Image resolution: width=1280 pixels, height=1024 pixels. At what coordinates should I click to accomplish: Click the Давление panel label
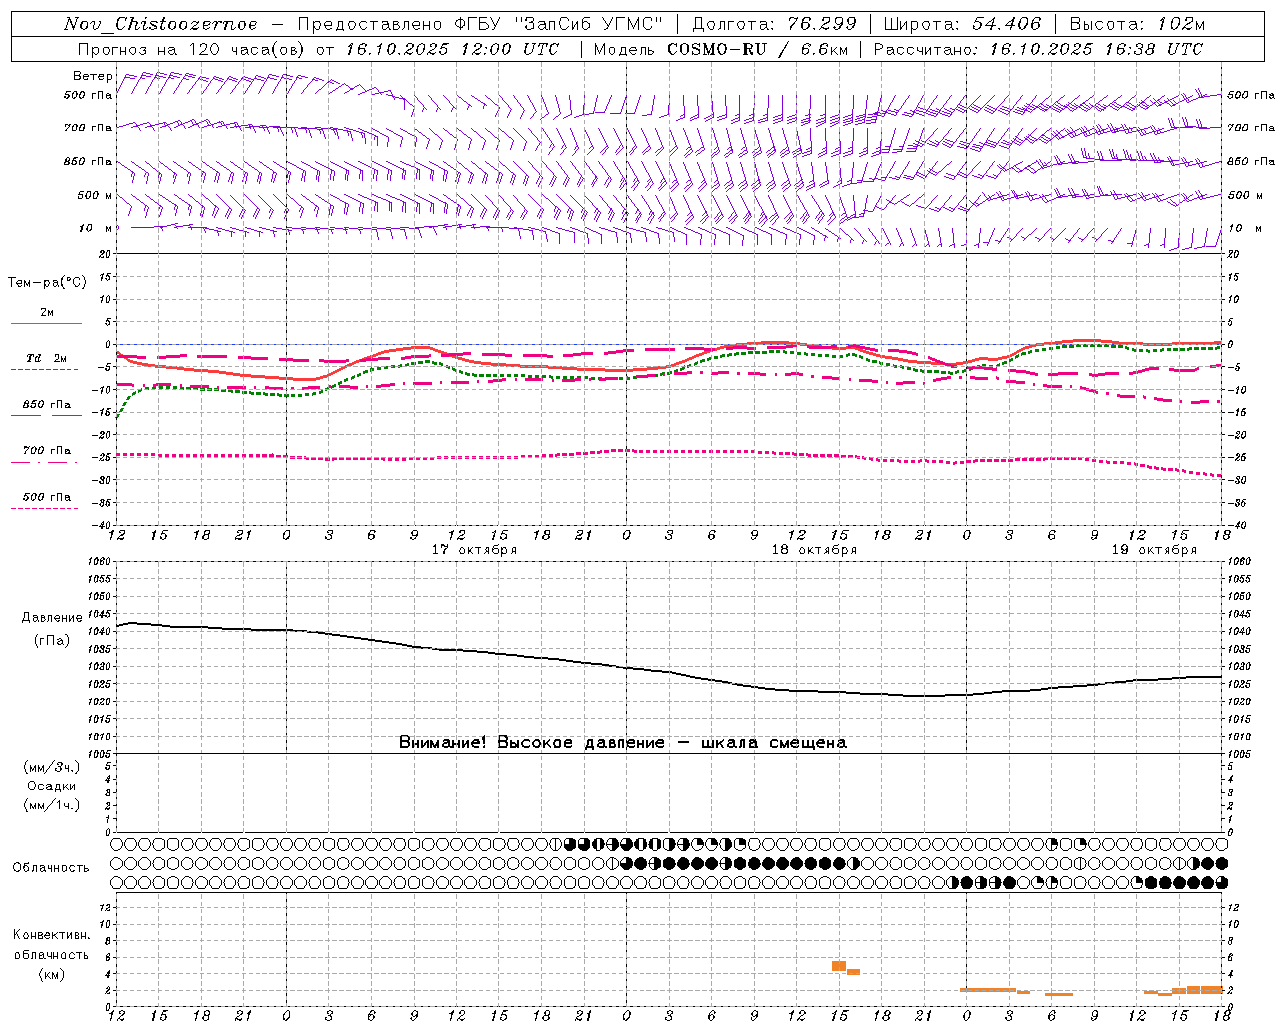coord(52,618)
